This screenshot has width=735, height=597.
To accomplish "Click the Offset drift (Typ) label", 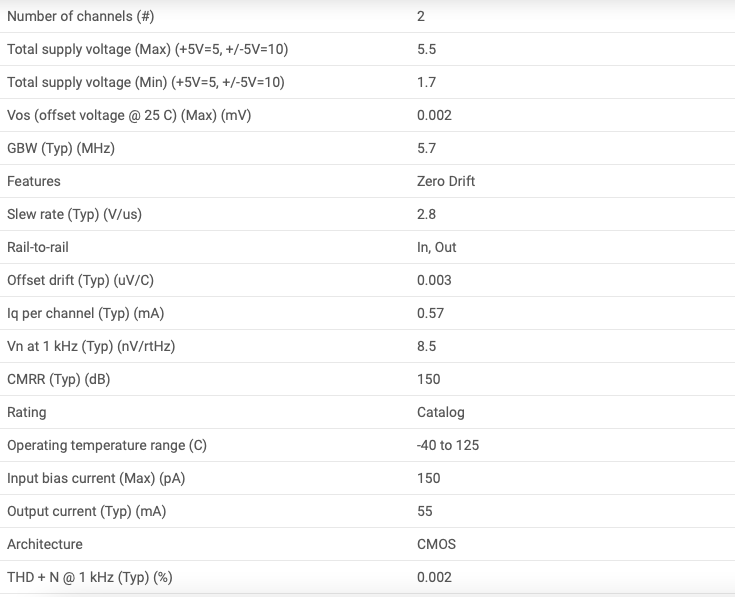I will tap(80, 280).
